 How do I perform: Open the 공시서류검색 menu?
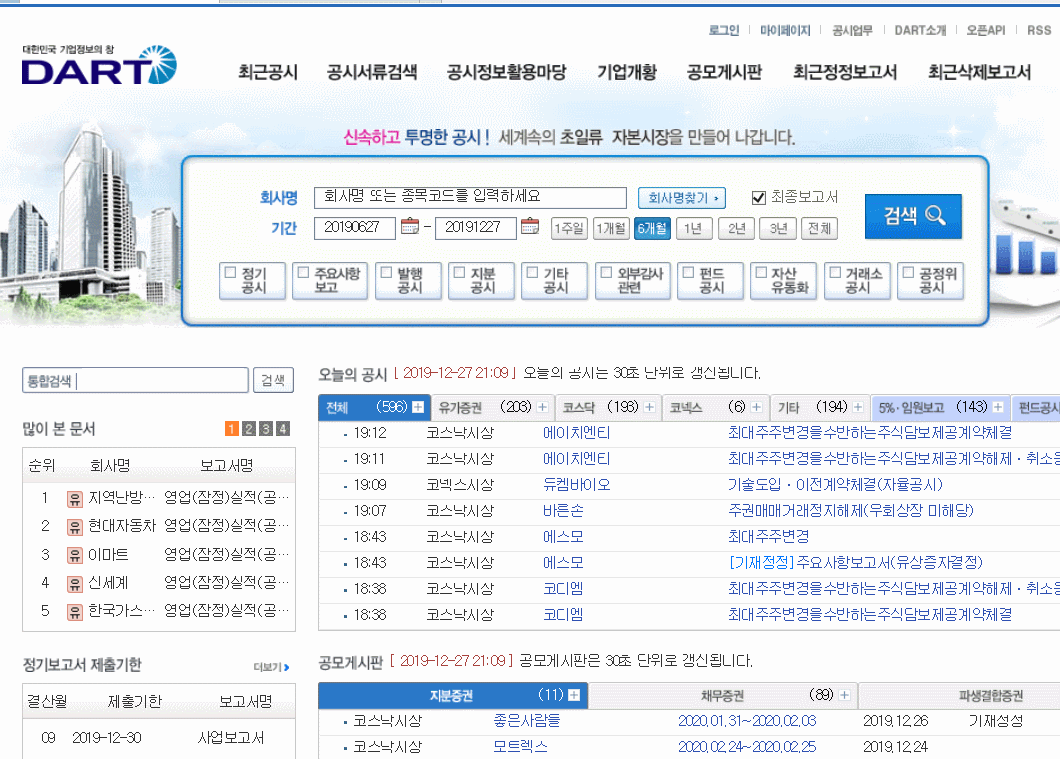[372, 72]
